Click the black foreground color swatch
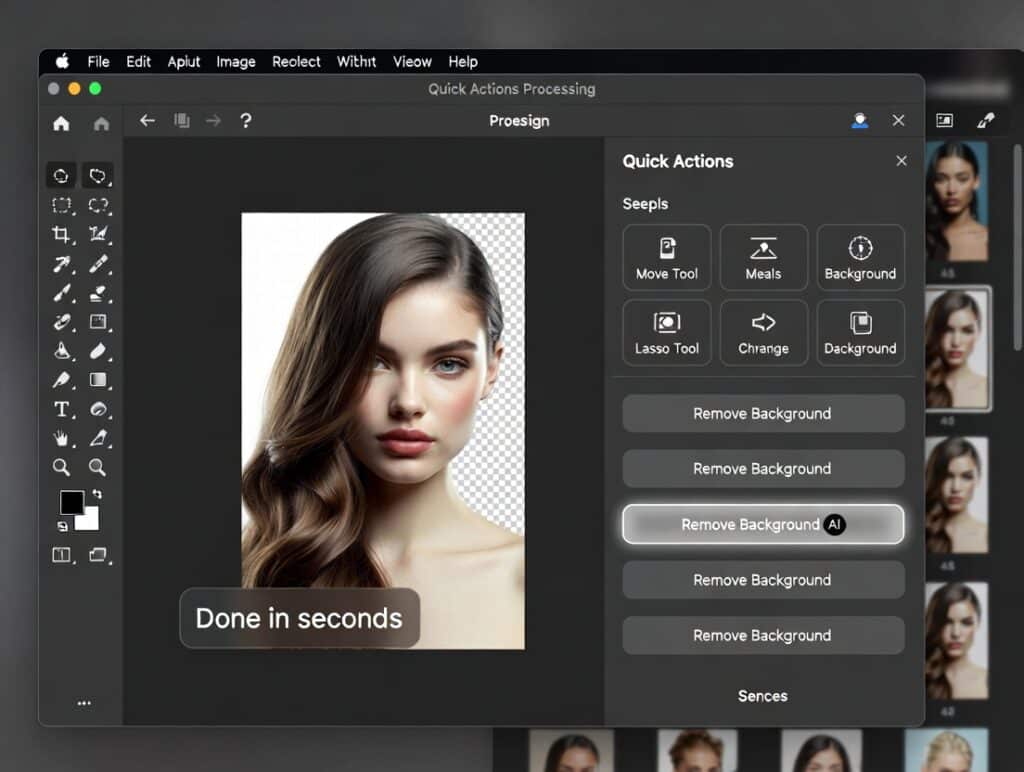This screenshot has width=1024, height=772. click(74, 503)
